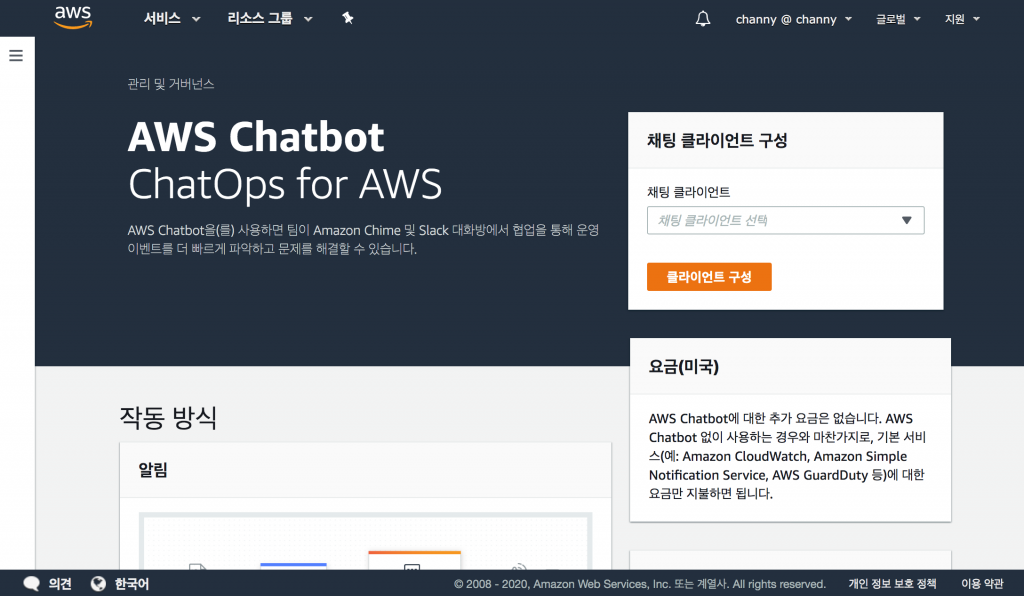Open the notifications bell icon
Viewport: 1024px width, 596px height.
[x=703, y=19]
